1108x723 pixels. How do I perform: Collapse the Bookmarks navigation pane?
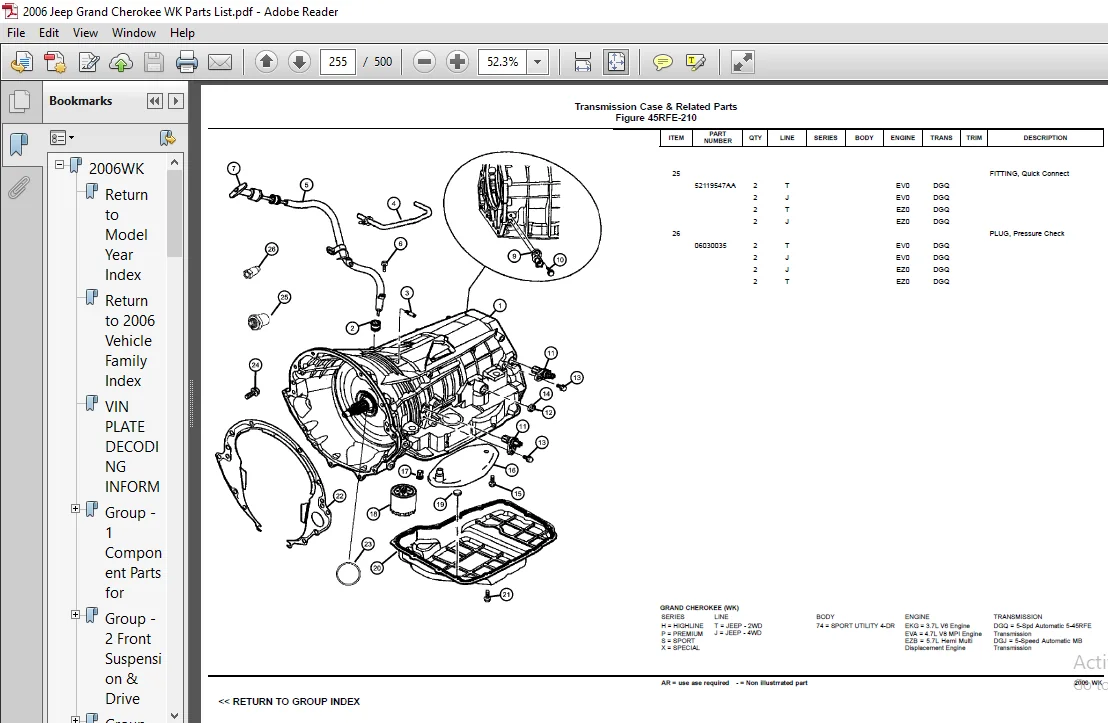click(x=155, y=101)
